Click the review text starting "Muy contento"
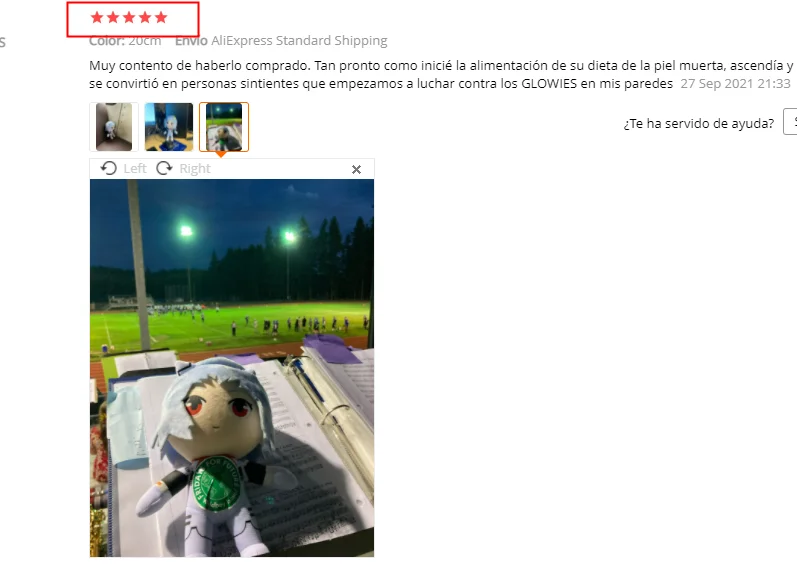 tap(441, 74)
